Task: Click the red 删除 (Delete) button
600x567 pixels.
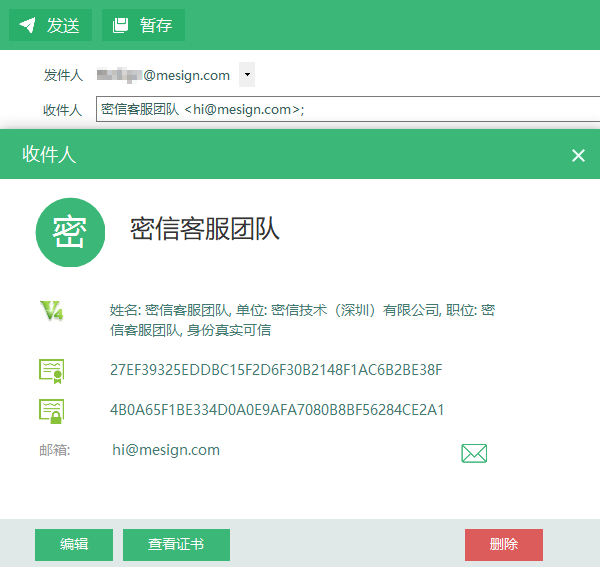Action: point(504,544)
